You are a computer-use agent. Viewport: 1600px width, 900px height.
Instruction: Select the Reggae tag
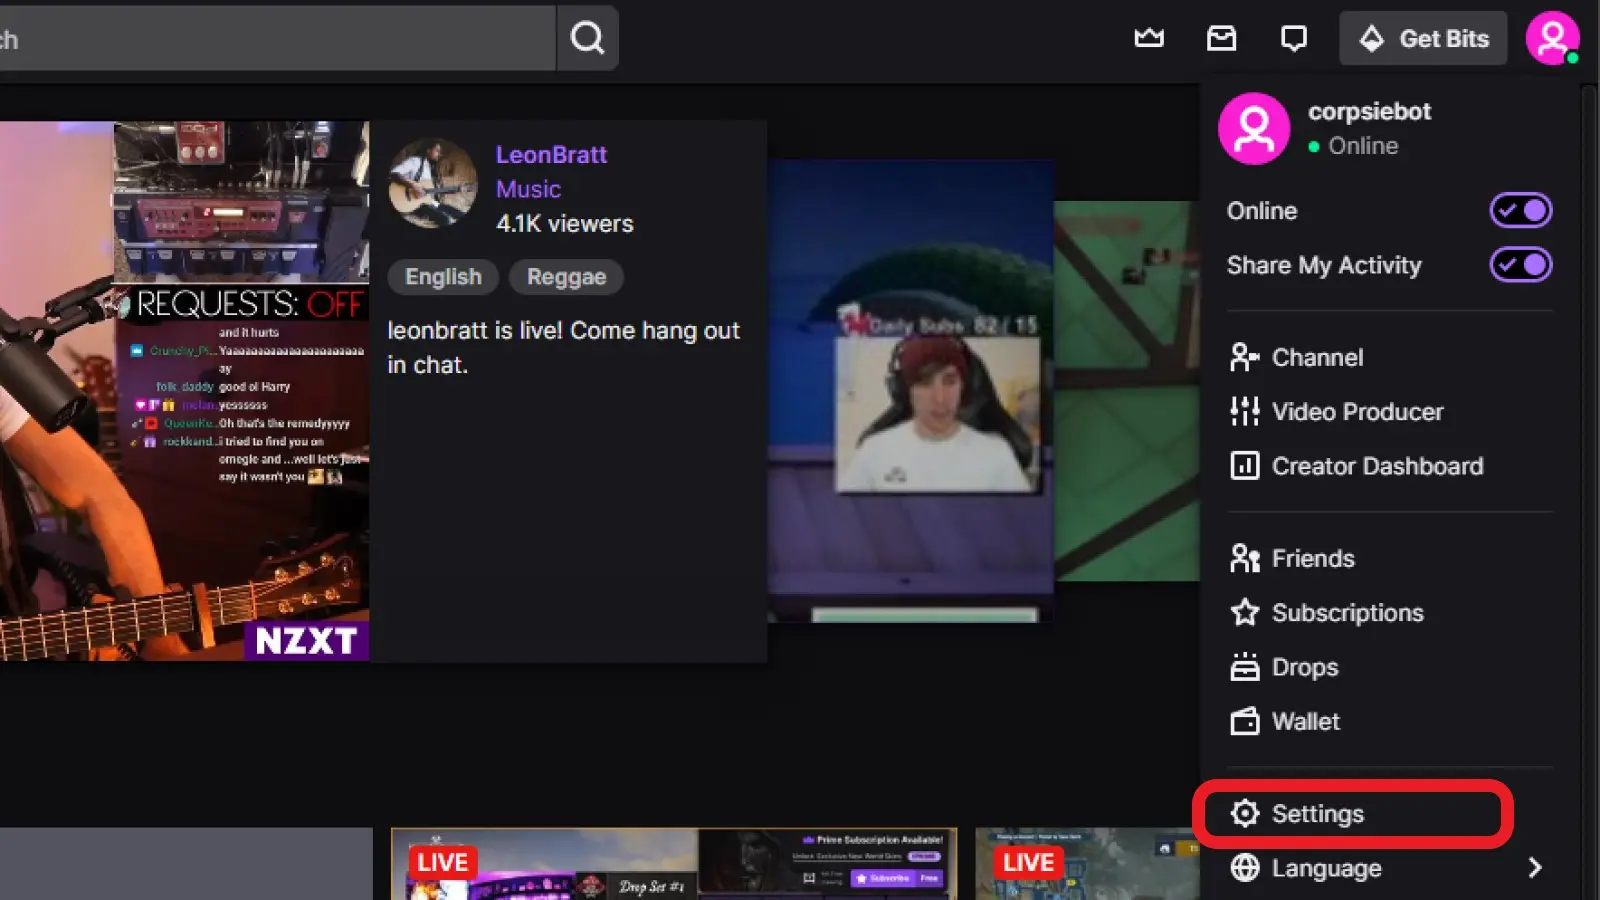coord(566,277)
